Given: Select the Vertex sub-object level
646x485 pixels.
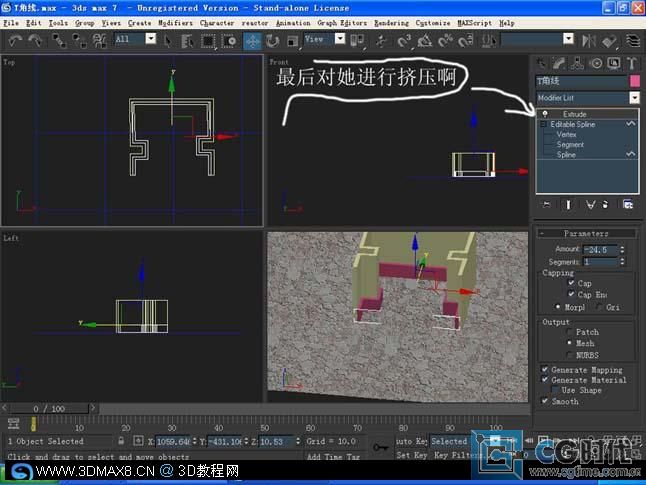Looking at the screenshot, I should (x=566, y=134).
